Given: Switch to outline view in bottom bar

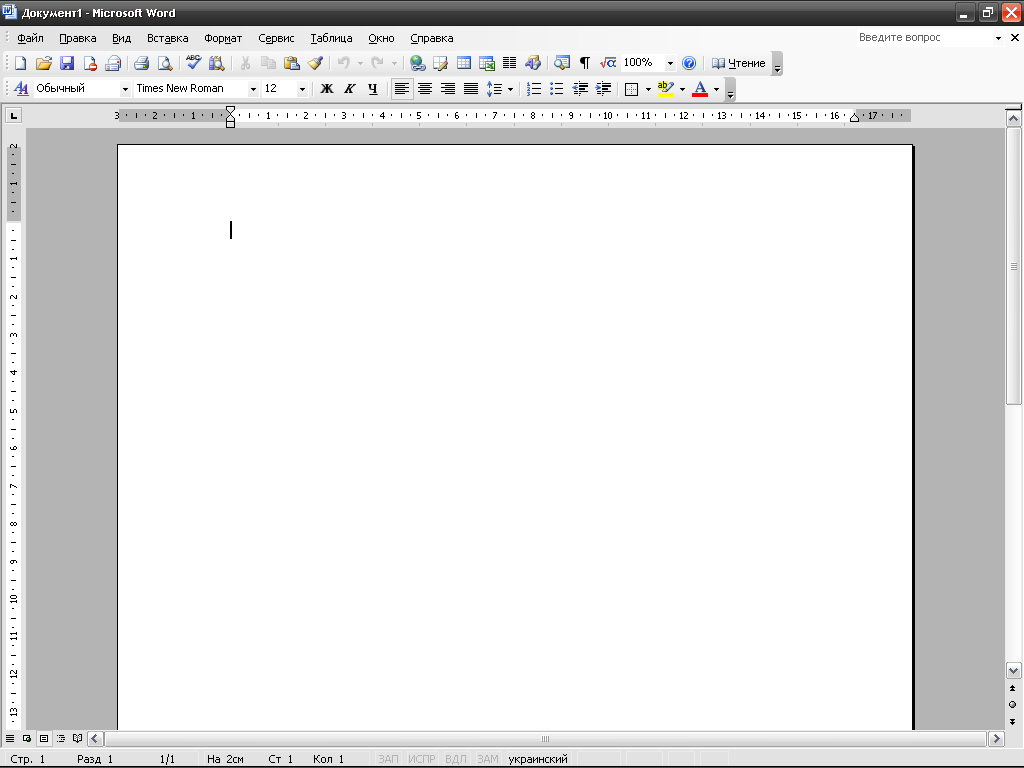Looking at the screenshot, I should tap(61, 739).
